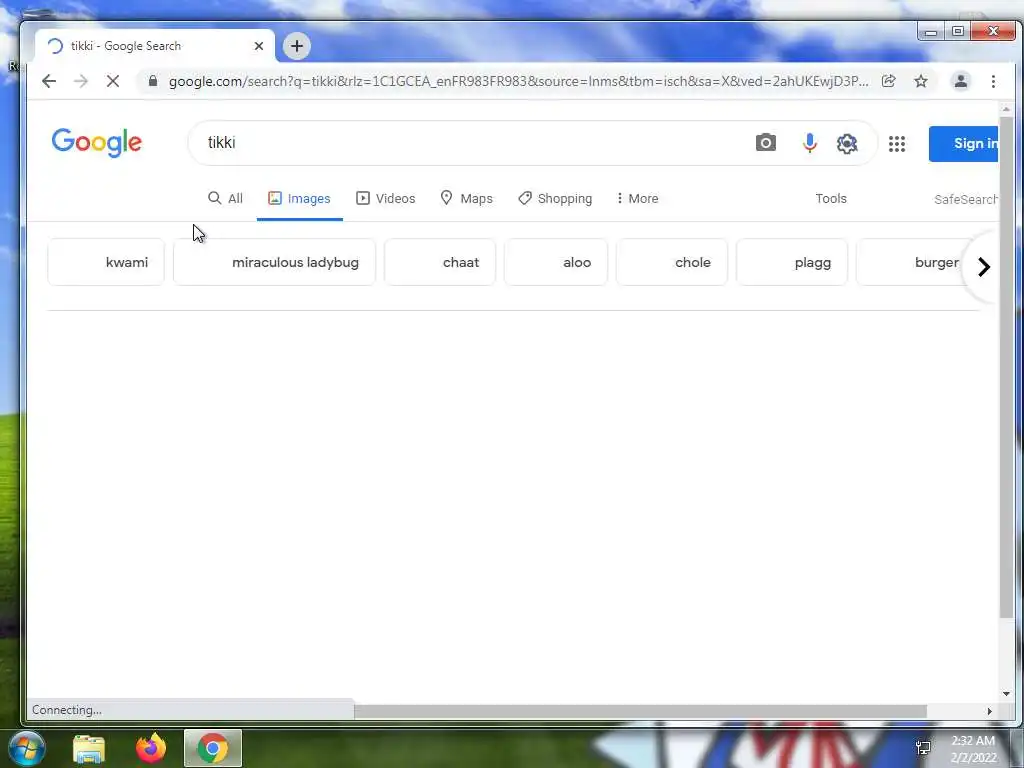Sign in to Google
The height and width of the screenshot is (768, 1024).
coord(964,144)
